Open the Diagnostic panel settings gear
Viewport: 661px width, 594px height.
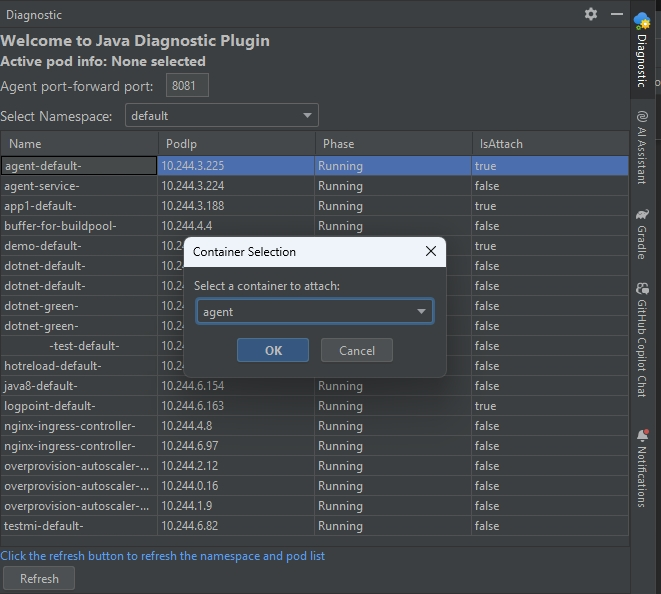pos(591,14)
